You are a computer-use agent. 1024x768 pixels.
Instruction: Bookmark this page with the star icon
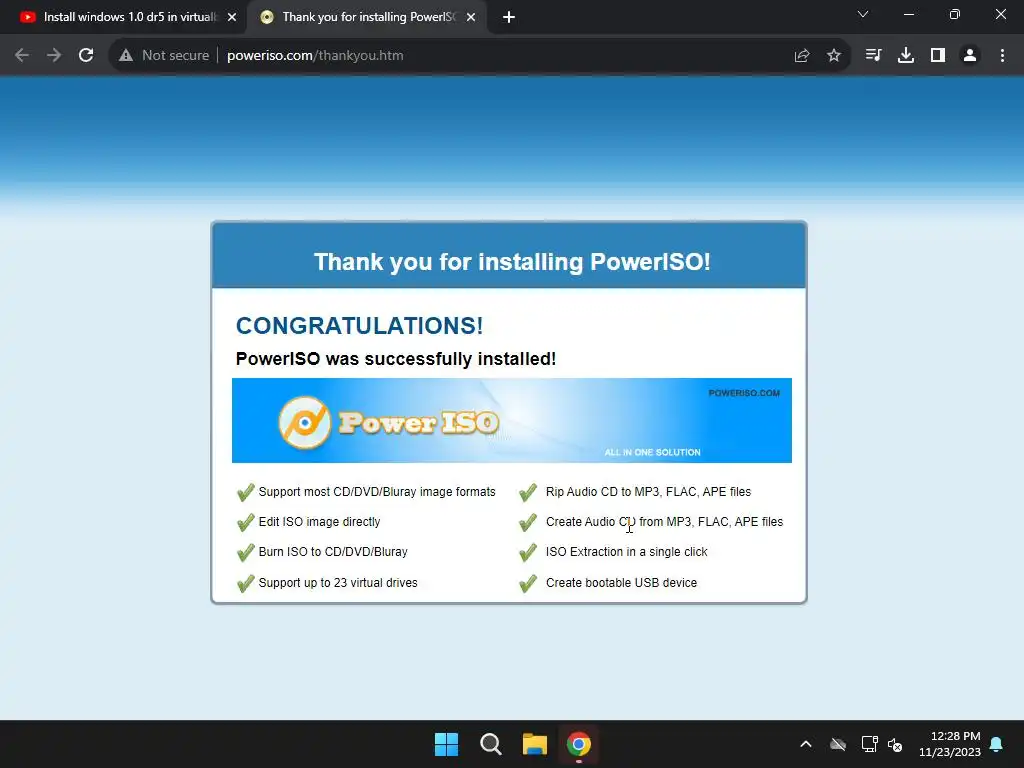834,56
